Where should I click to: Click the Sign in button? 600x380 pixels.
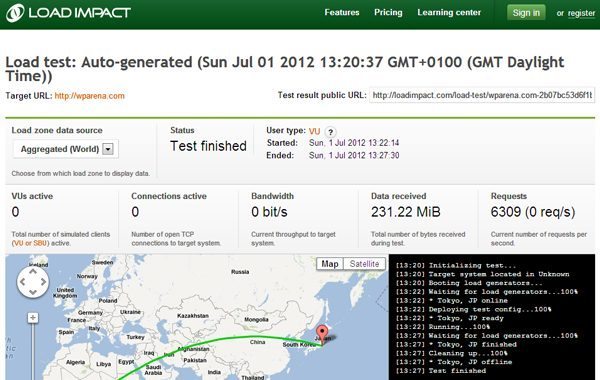click(526, 13)
